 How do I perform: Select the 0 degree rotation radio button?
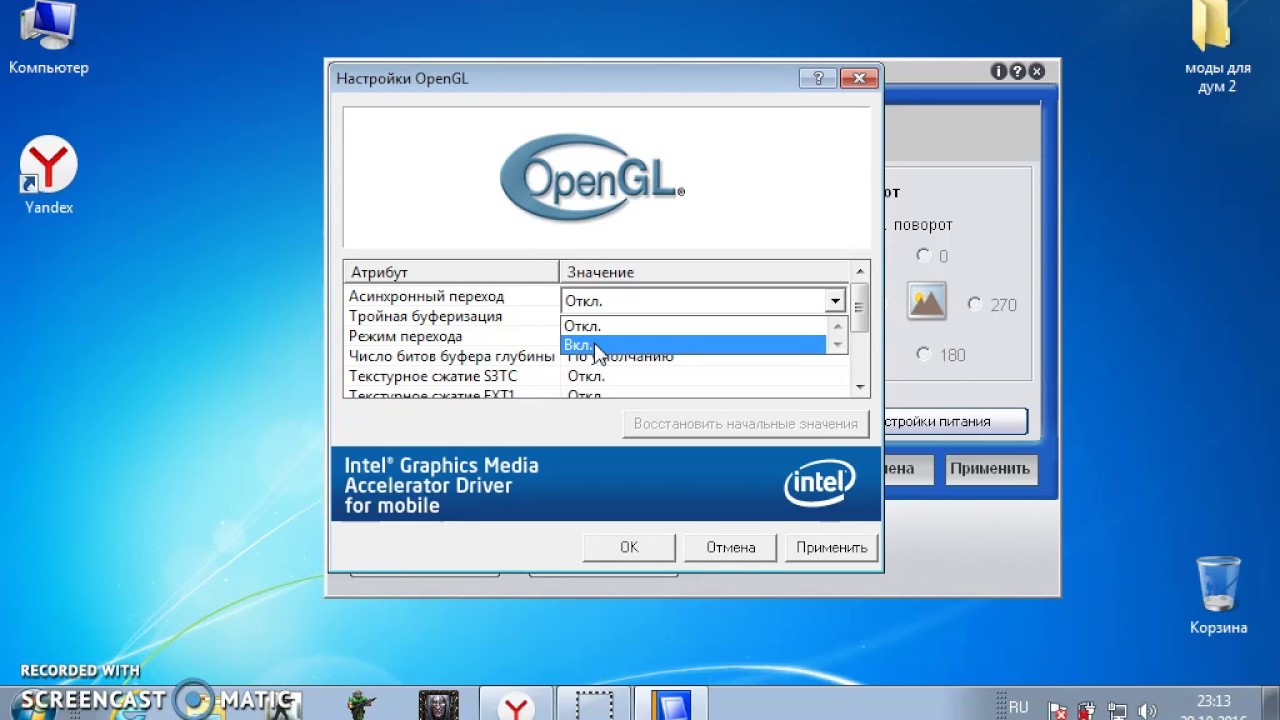923,256
